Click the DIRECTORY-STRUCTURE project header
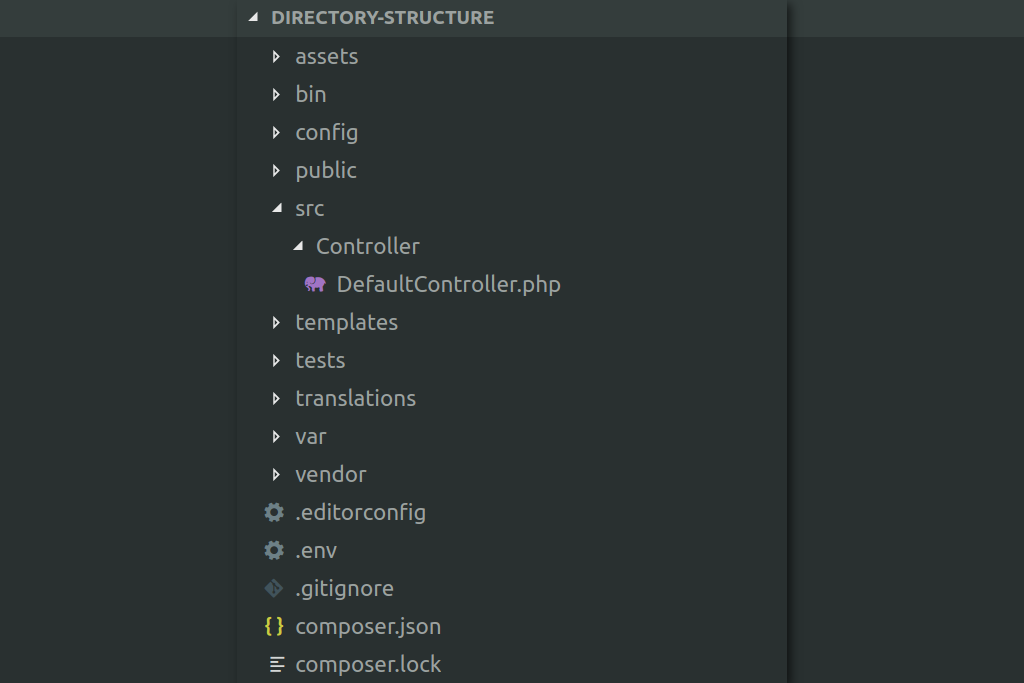1024x683 pixels. tap(383, 17)
